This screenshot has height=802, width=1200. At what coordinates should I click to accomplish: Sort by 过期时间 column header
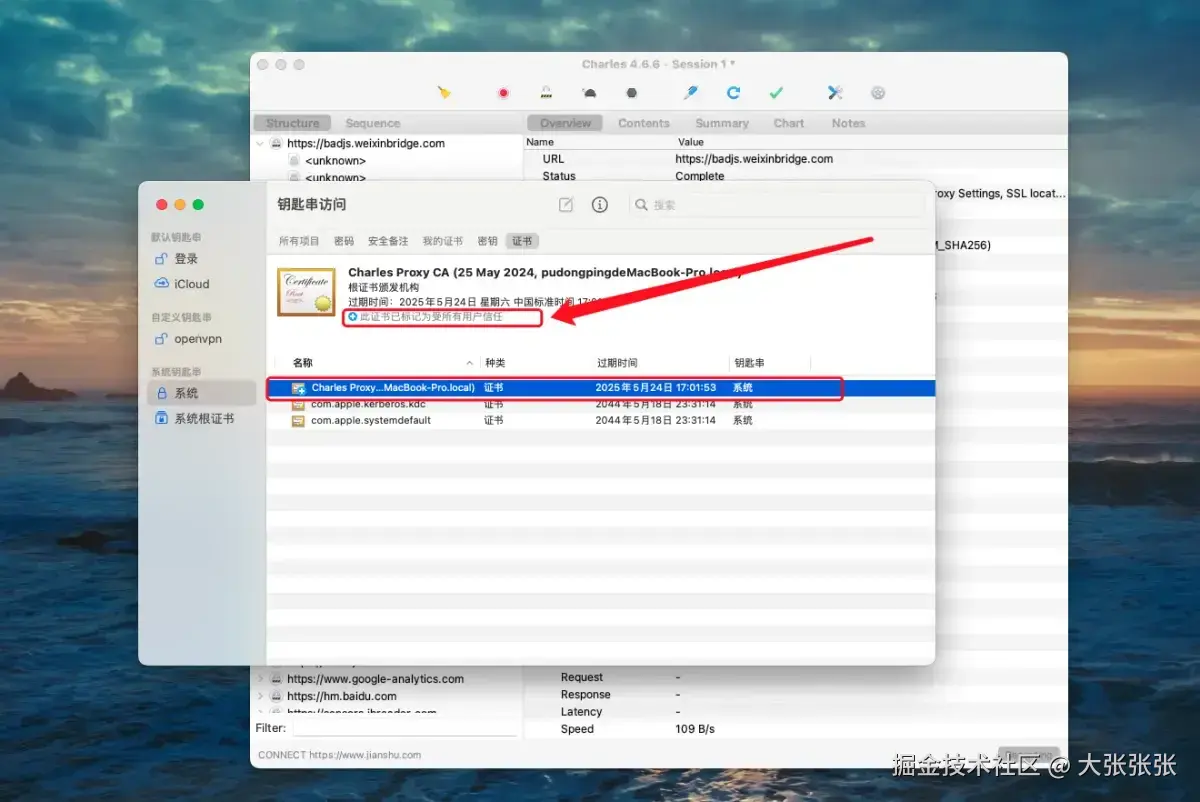[617, 363]
